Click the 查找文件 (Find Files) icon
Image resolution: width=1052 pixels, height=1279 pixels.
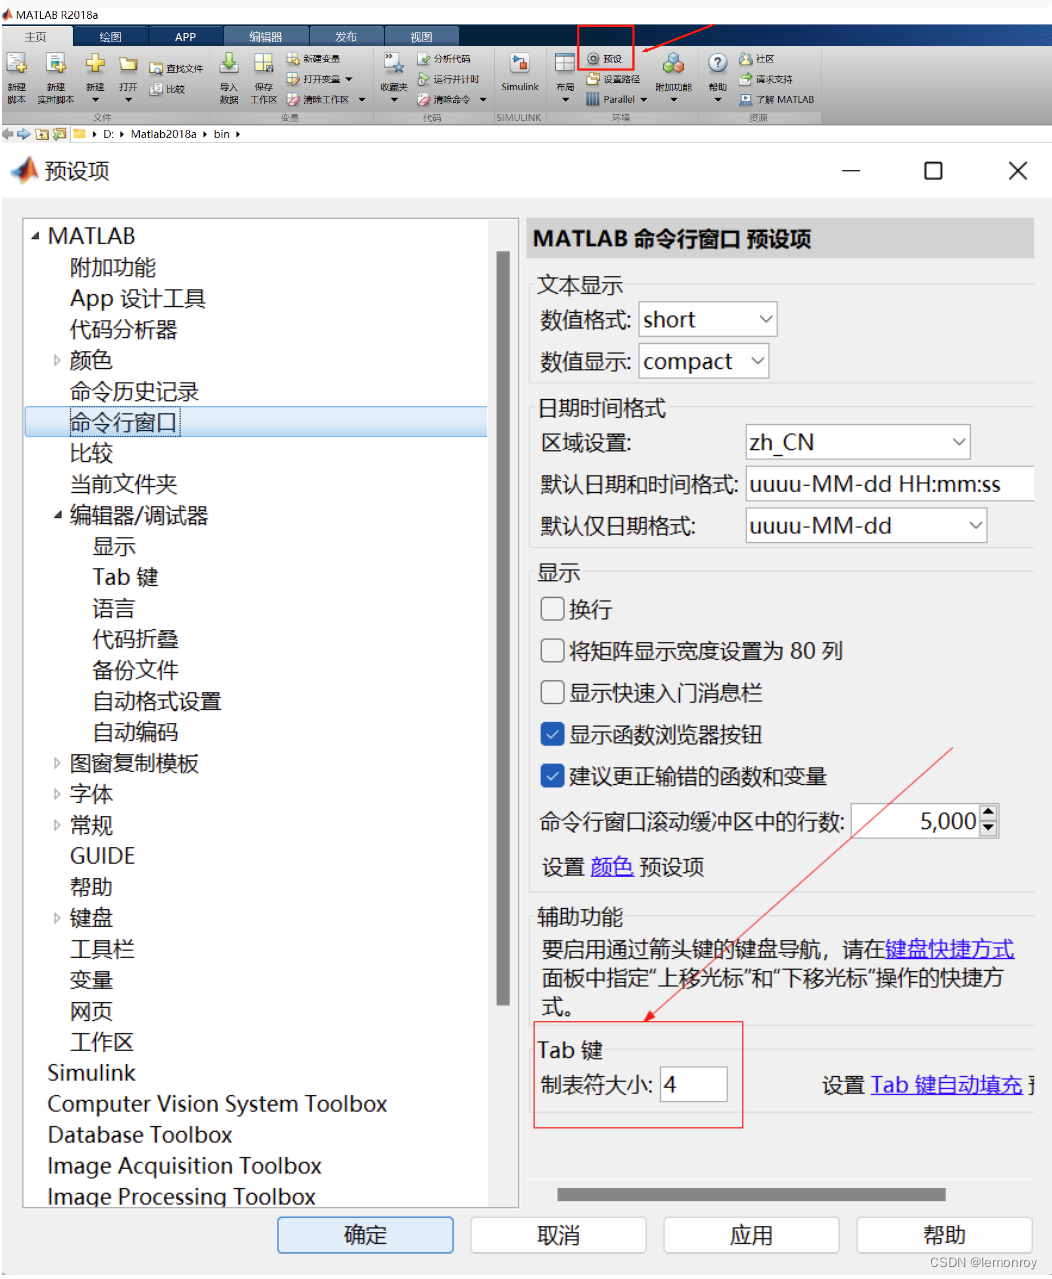[x=156, y=69]
